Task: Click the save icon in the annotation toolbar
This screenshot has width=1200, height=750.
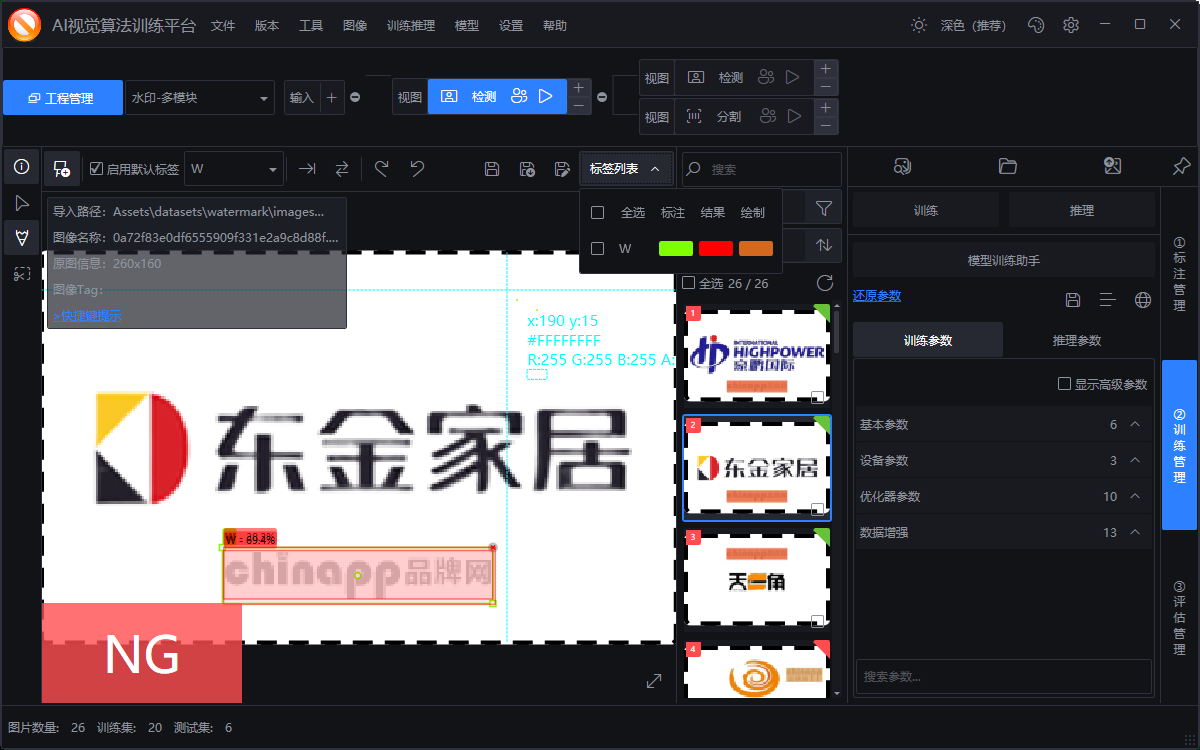Action: [x=491, y=169]
